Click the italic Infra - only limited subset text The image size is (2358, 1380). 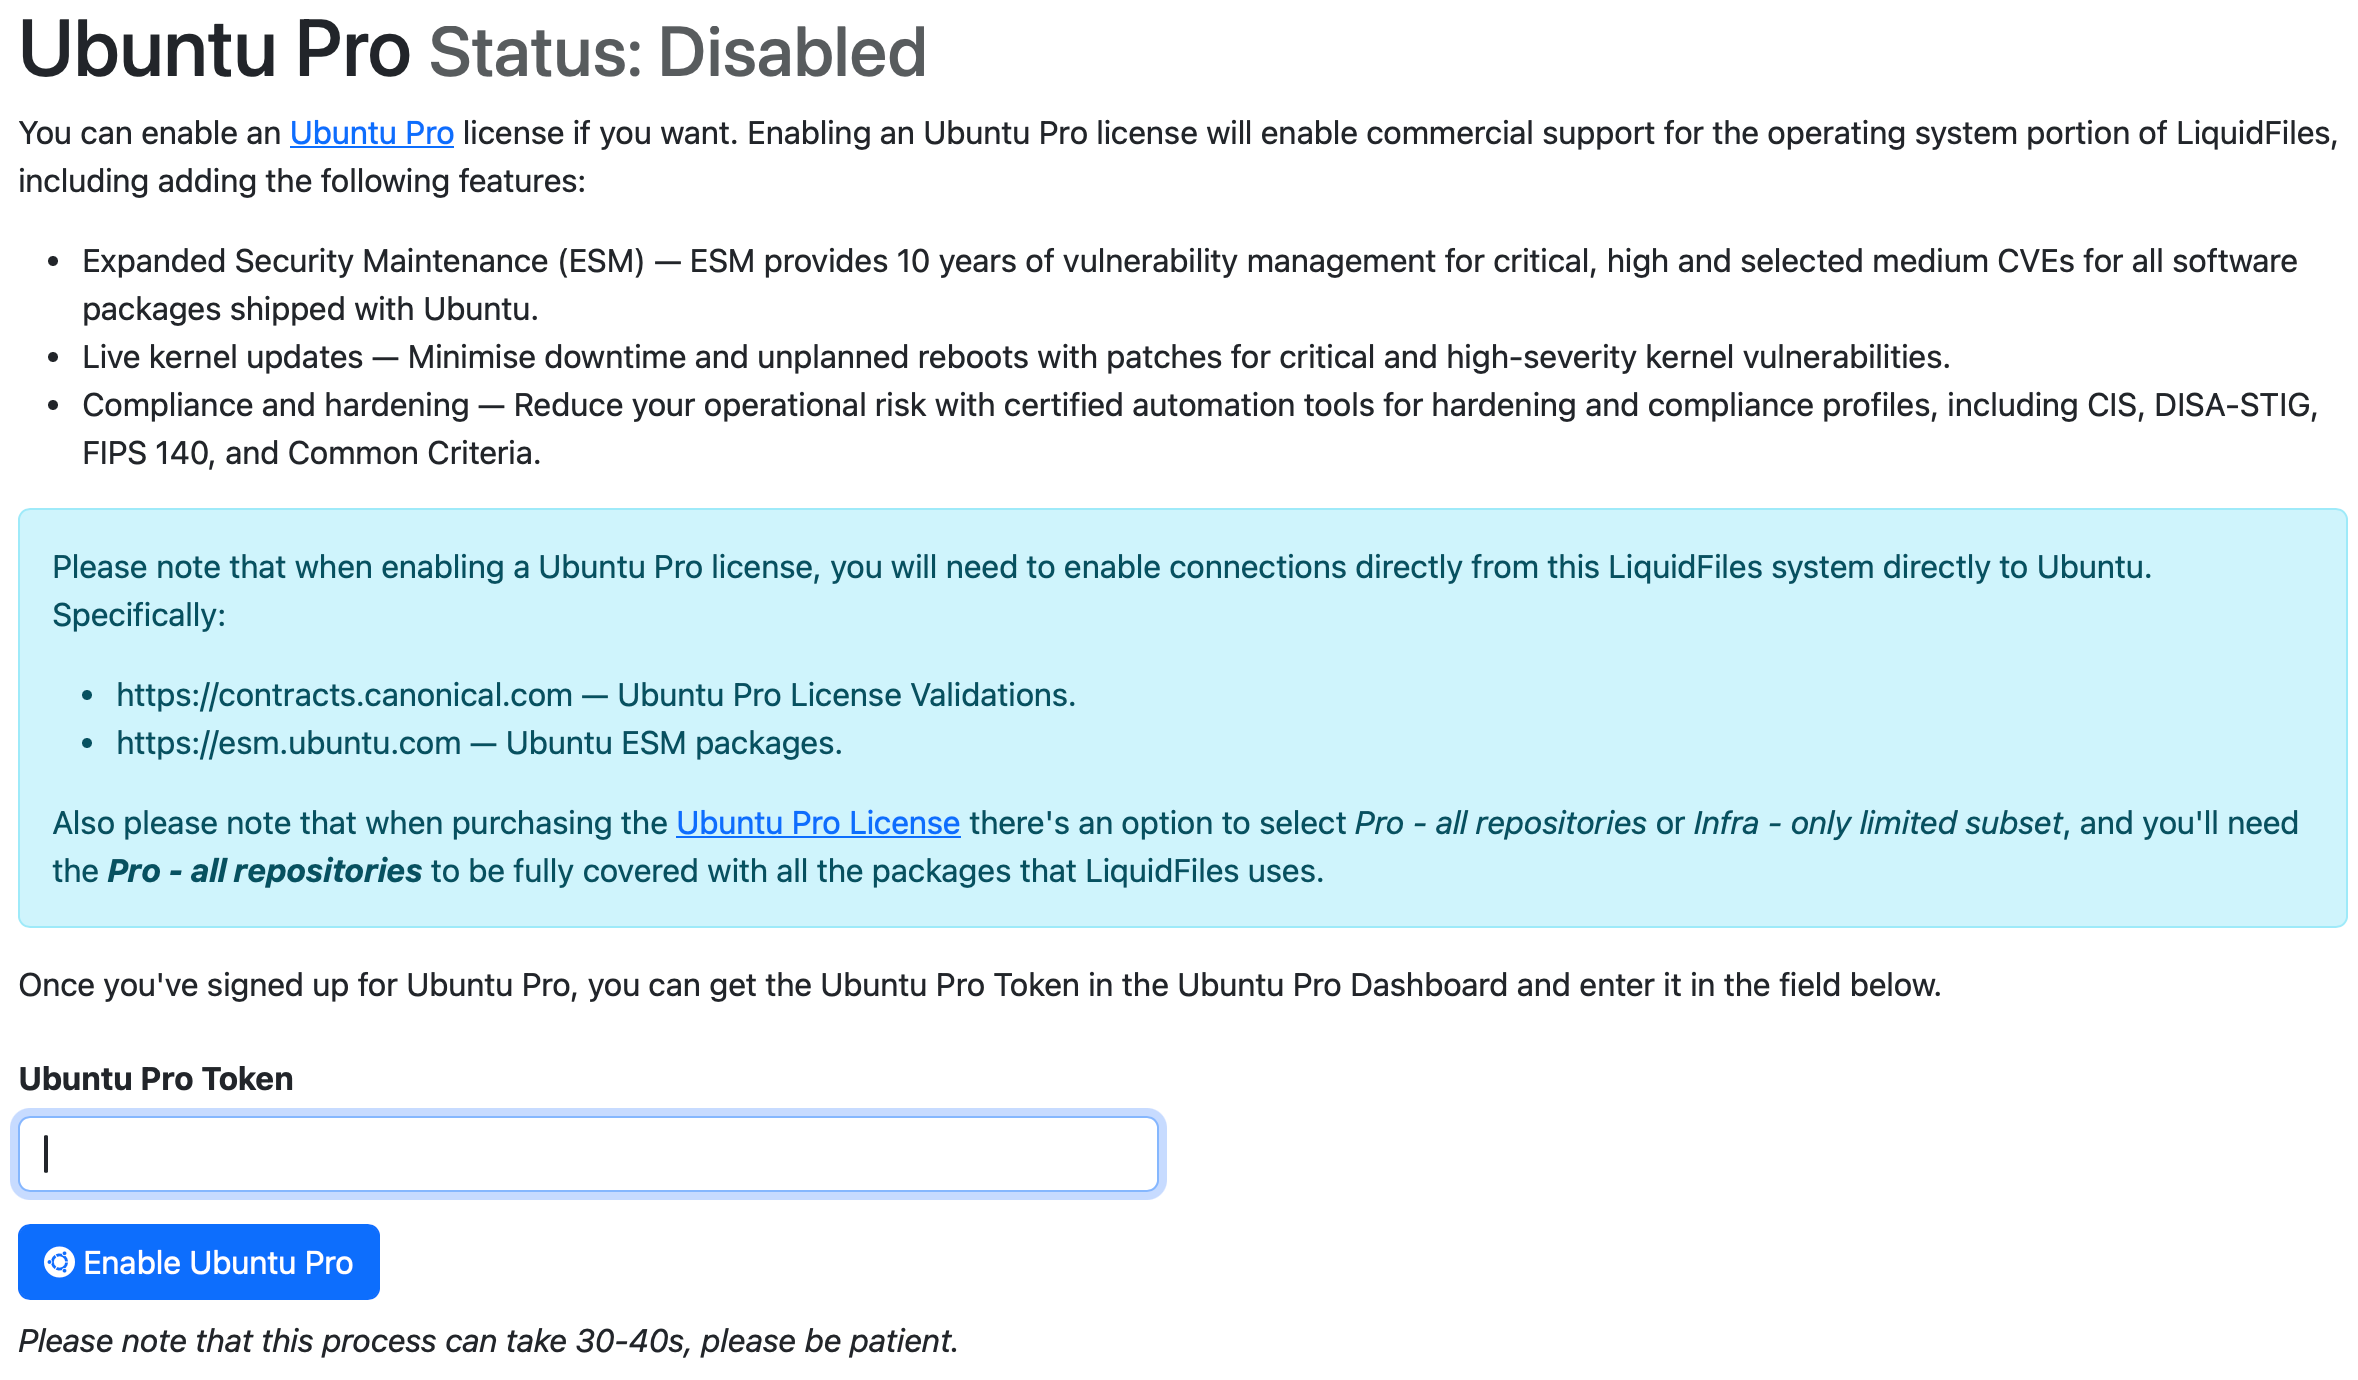tap(1877, 823)
